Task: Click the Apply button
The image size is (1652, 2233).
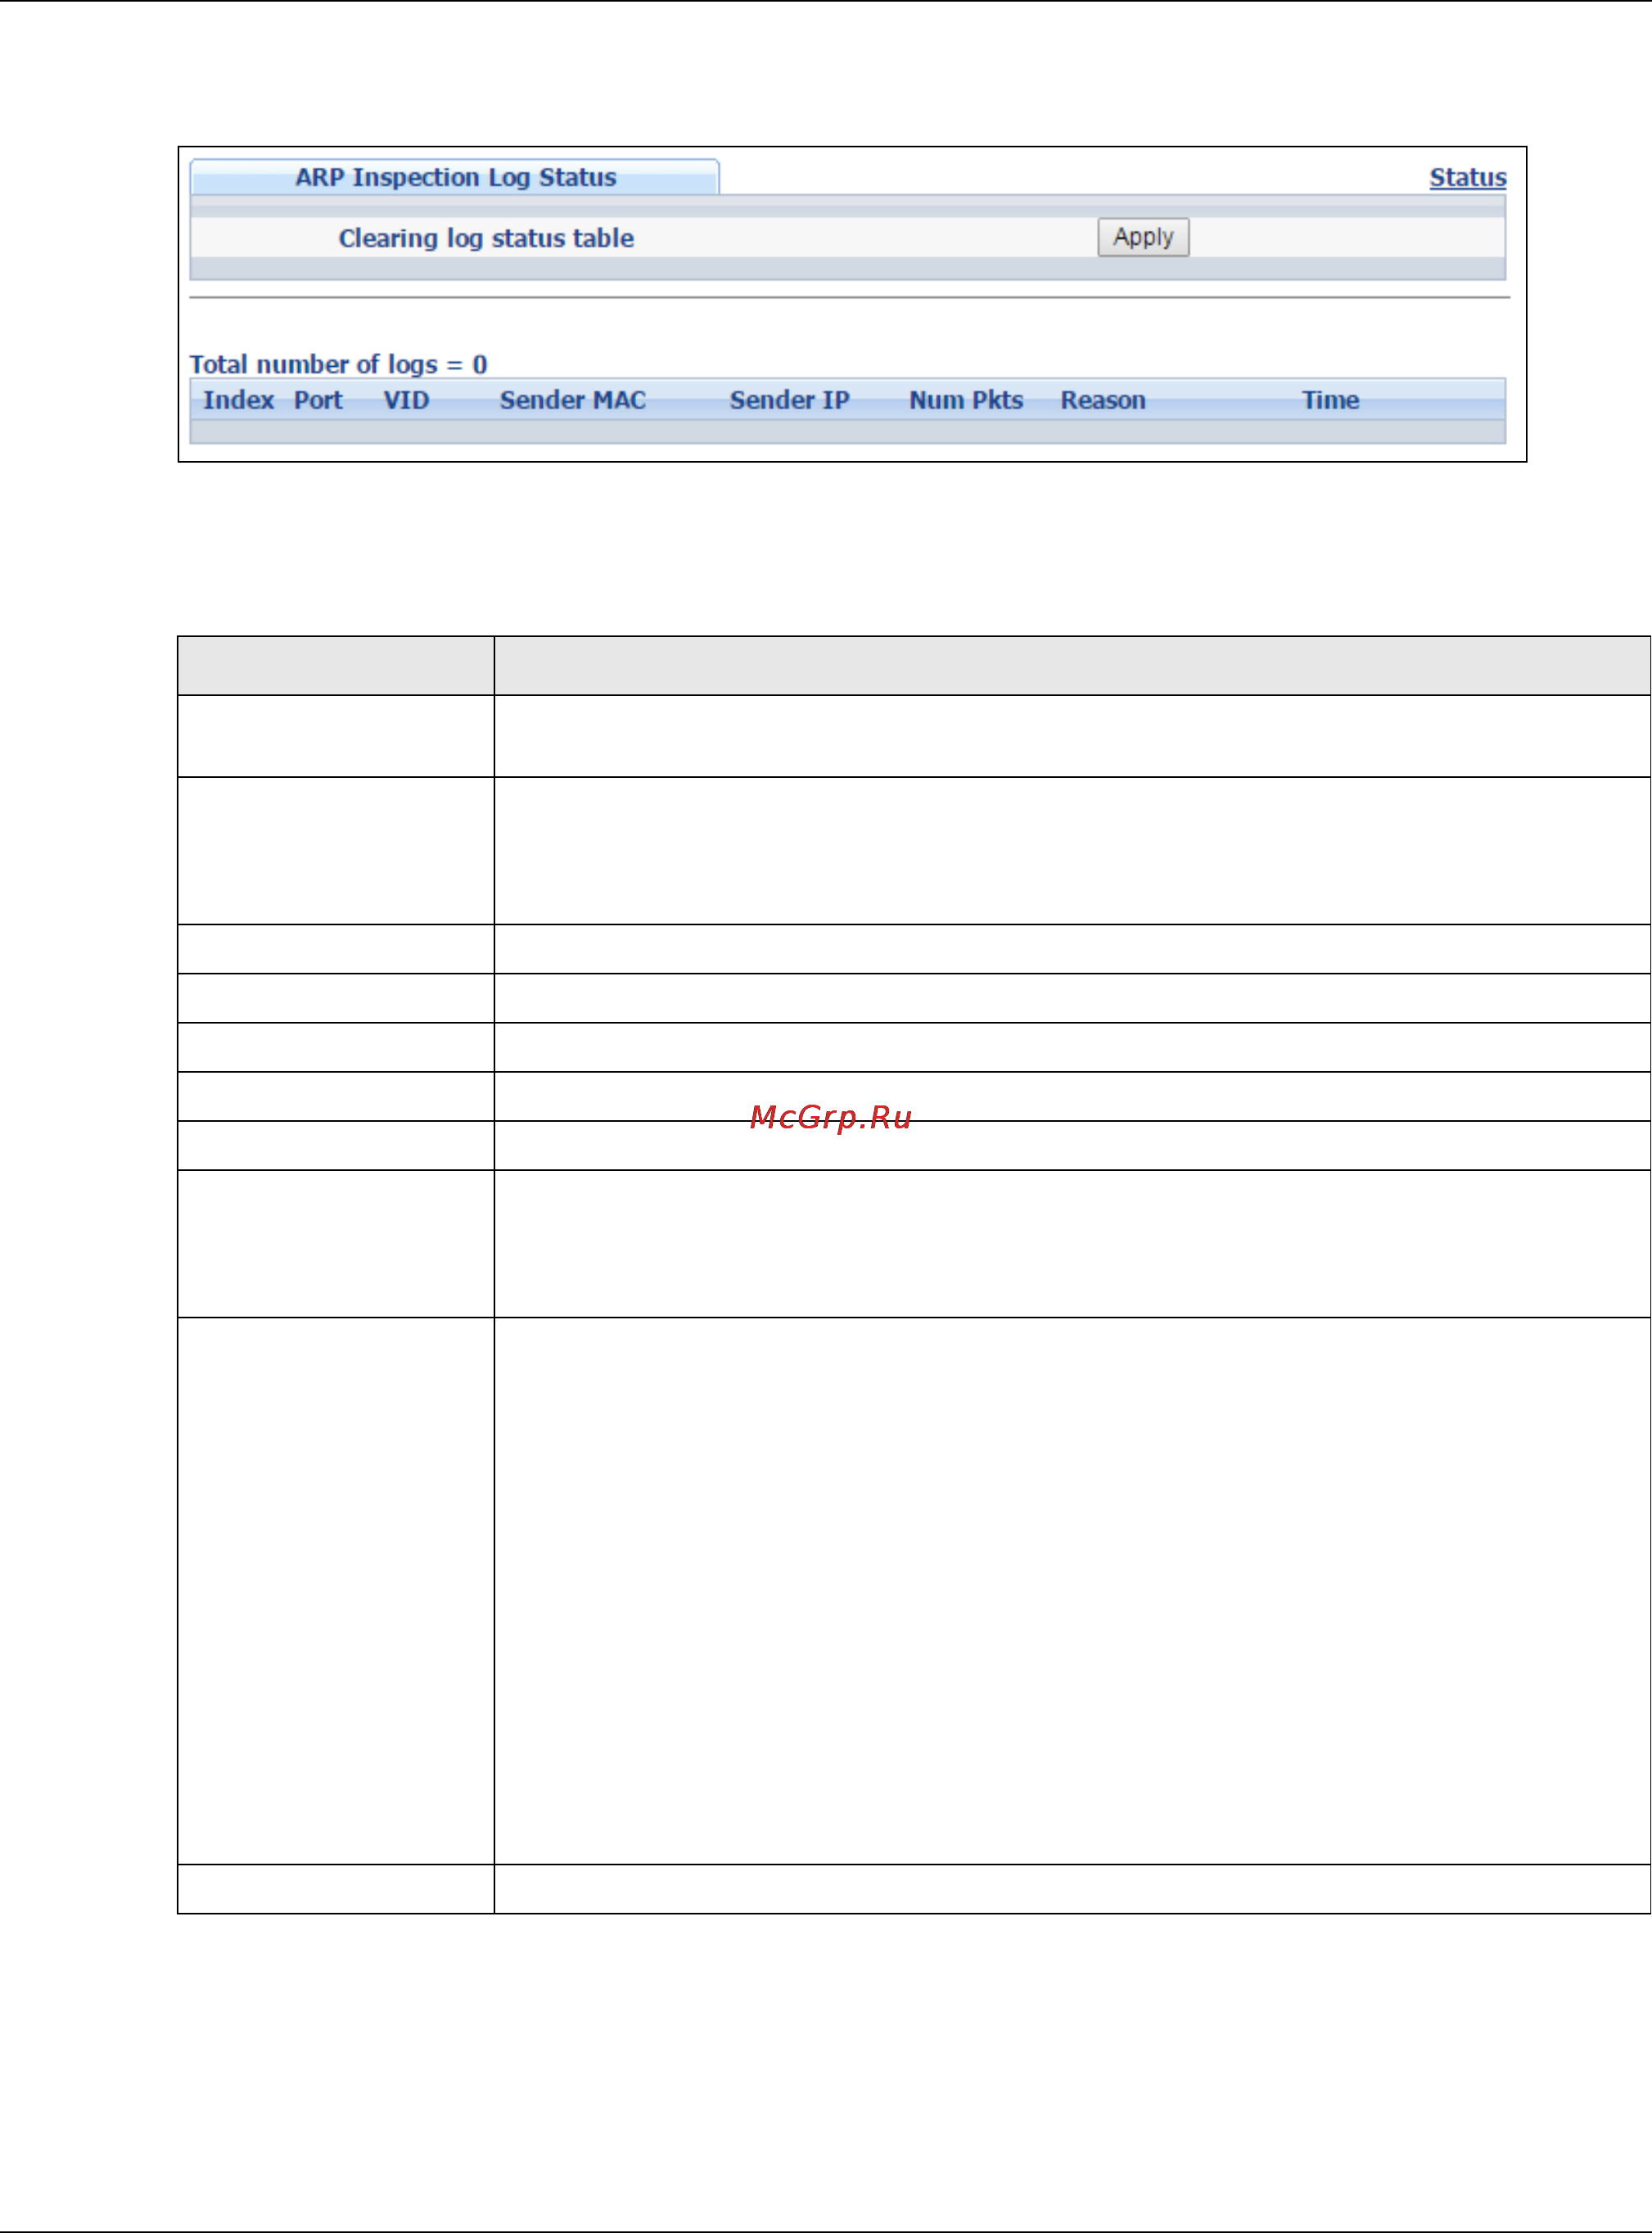Action: click(x=1143, y=237)
